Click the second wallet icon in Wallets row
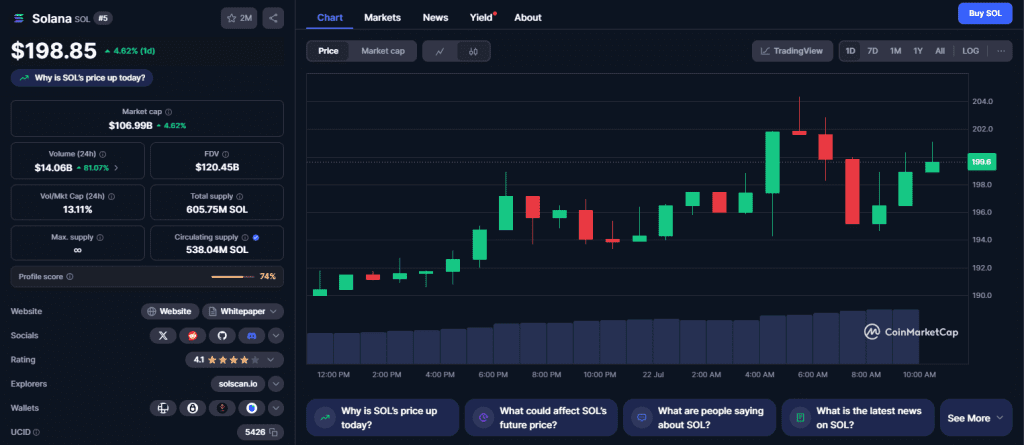This screenshot has height=445, width=1024. point(192,408)
